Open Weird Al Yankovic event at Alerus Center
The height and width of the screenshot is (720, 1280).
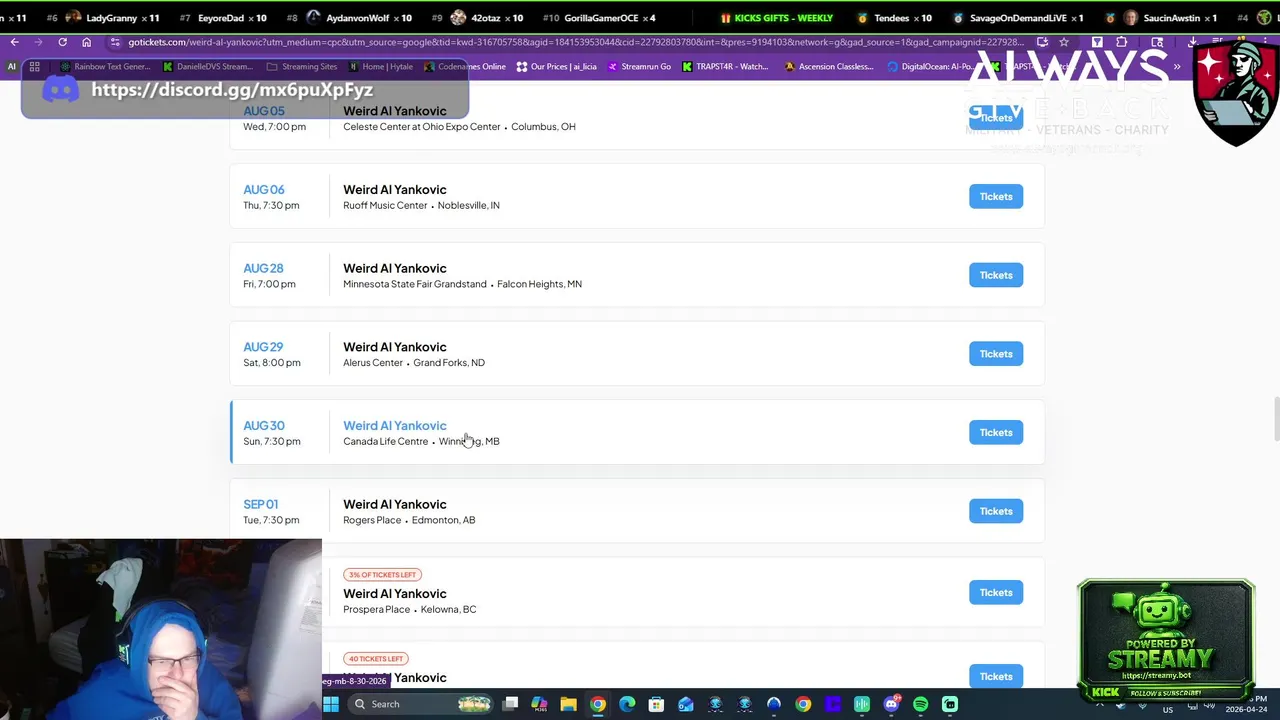pos(395,347)
